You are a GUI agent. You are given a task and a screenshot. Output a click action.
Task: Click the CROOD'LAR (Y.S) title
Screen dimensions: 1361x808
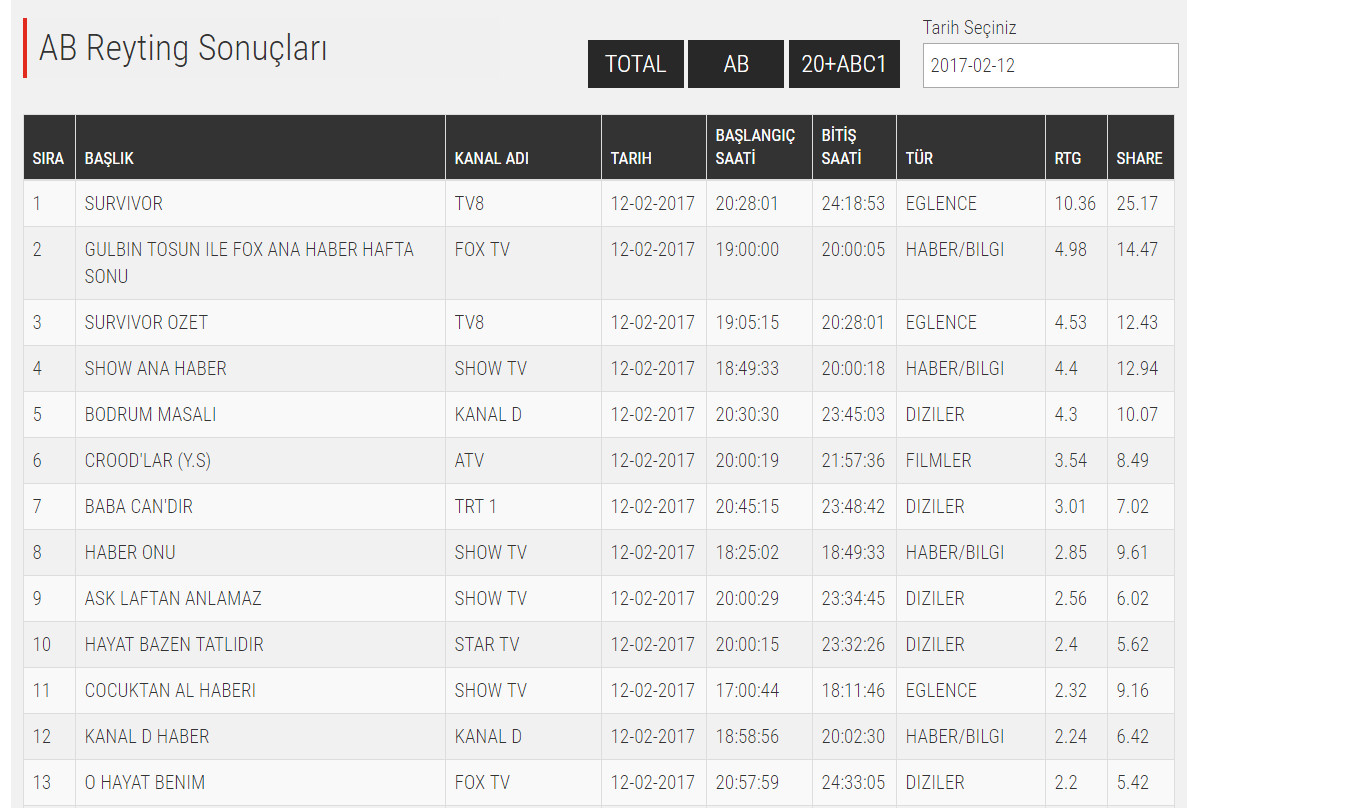pos(147,461)
